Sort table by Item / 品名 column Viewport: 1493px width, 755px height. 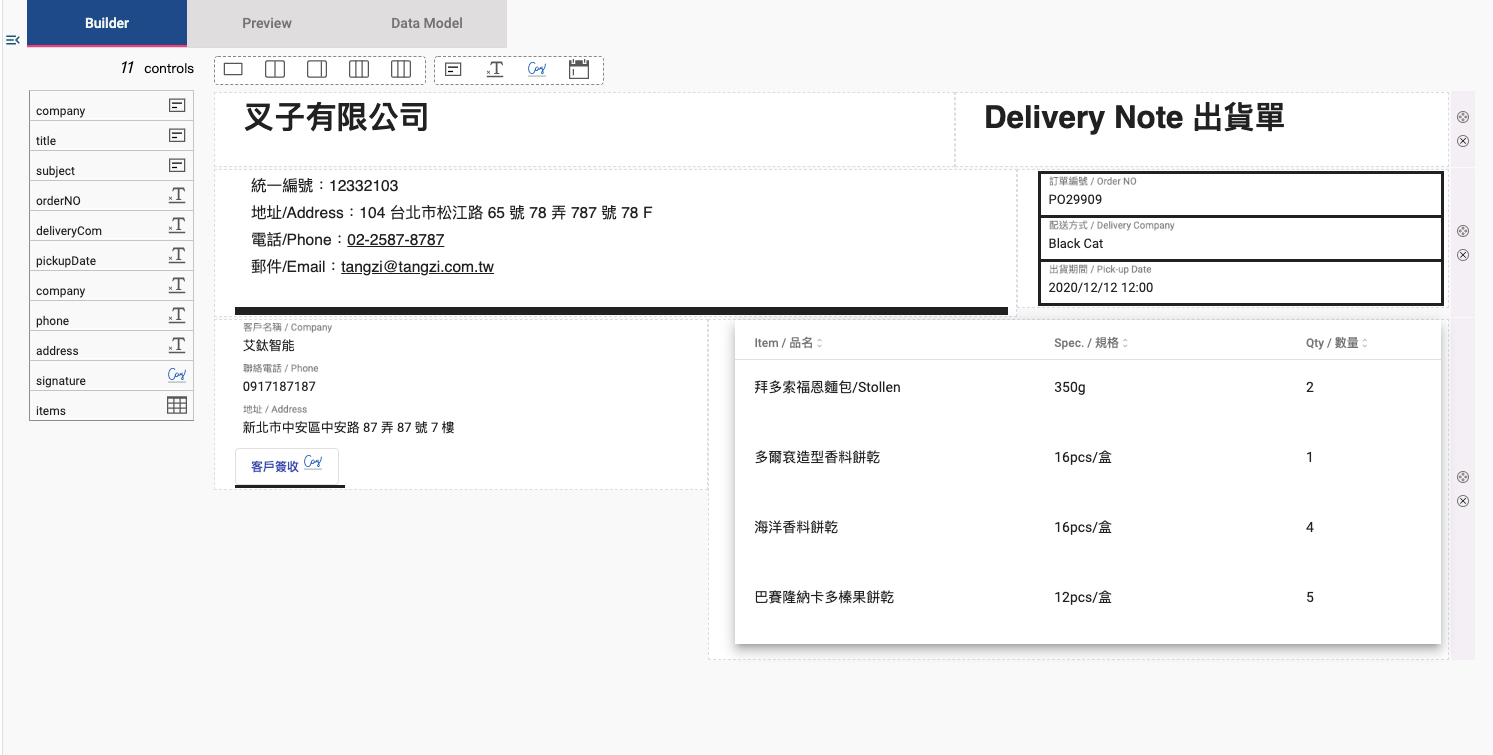(x=789, y=343)
